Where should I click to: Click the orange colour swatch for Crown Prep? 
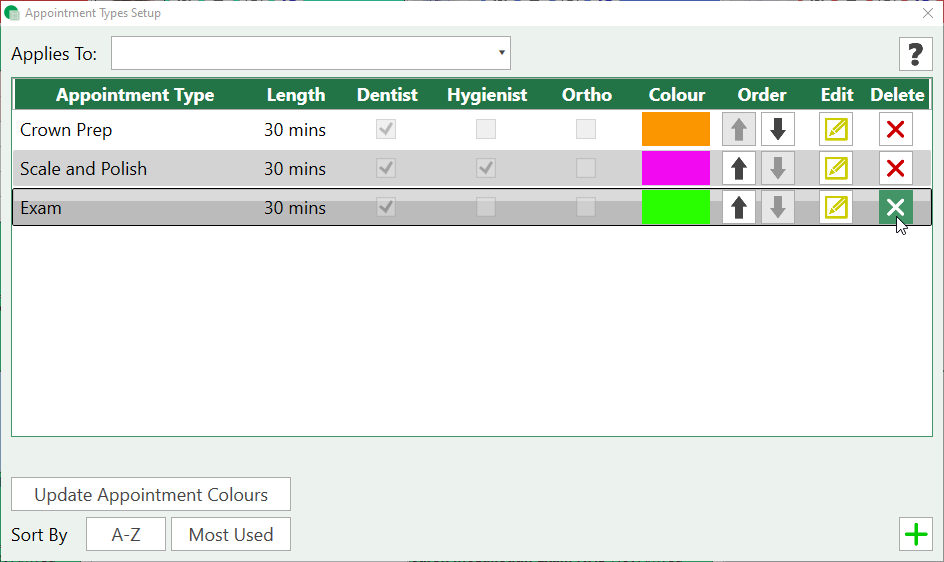(676, 130)
